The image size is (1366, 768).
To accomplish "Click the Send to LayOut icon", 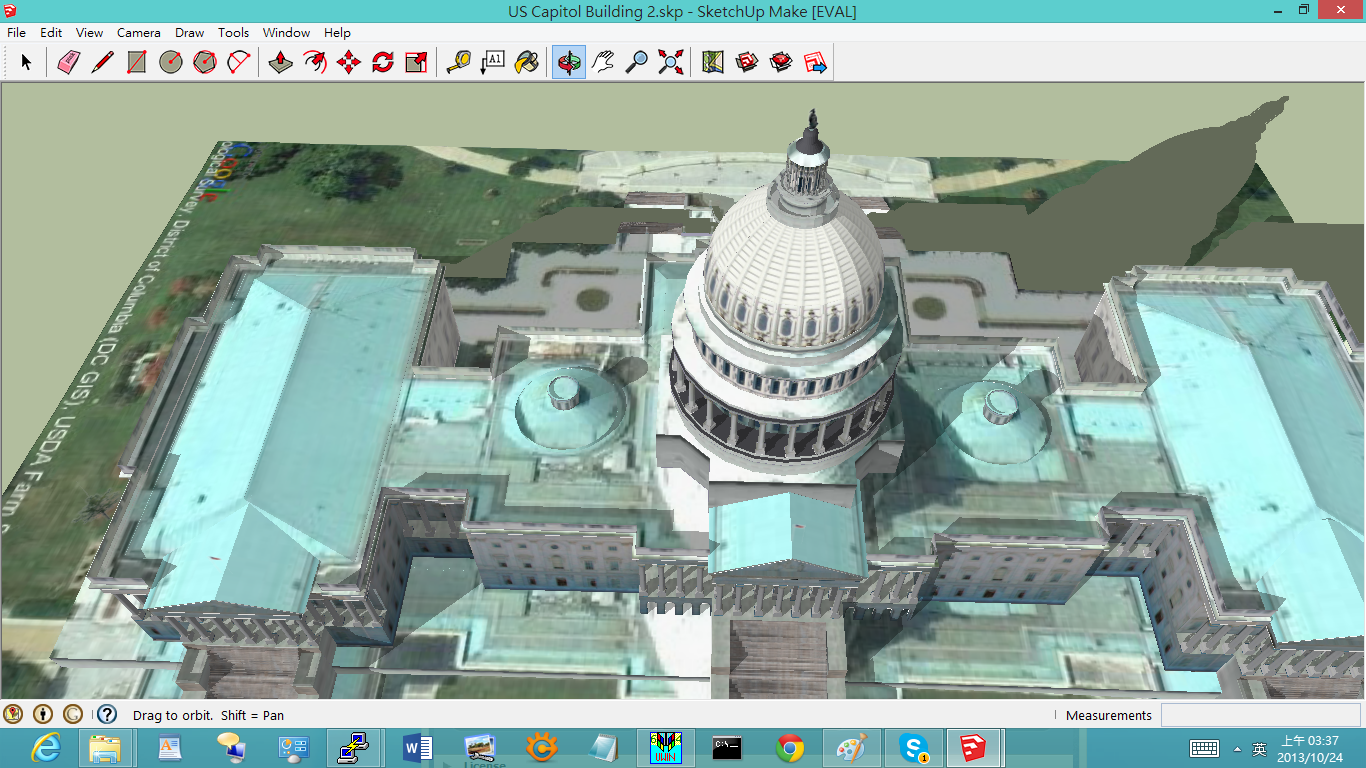I will [815, 62].
